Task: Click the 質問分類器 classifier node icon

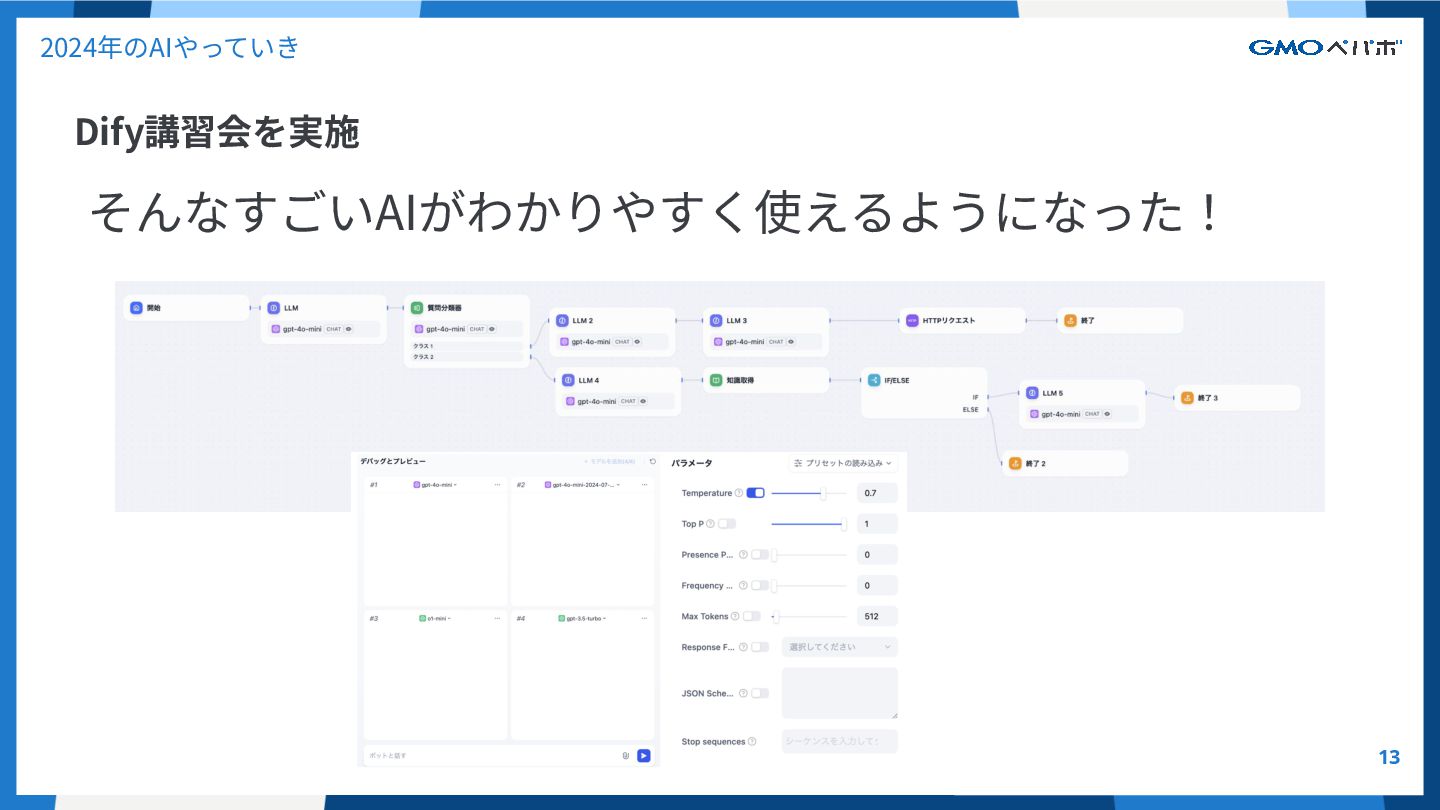Action: click(x=416, y=308)
